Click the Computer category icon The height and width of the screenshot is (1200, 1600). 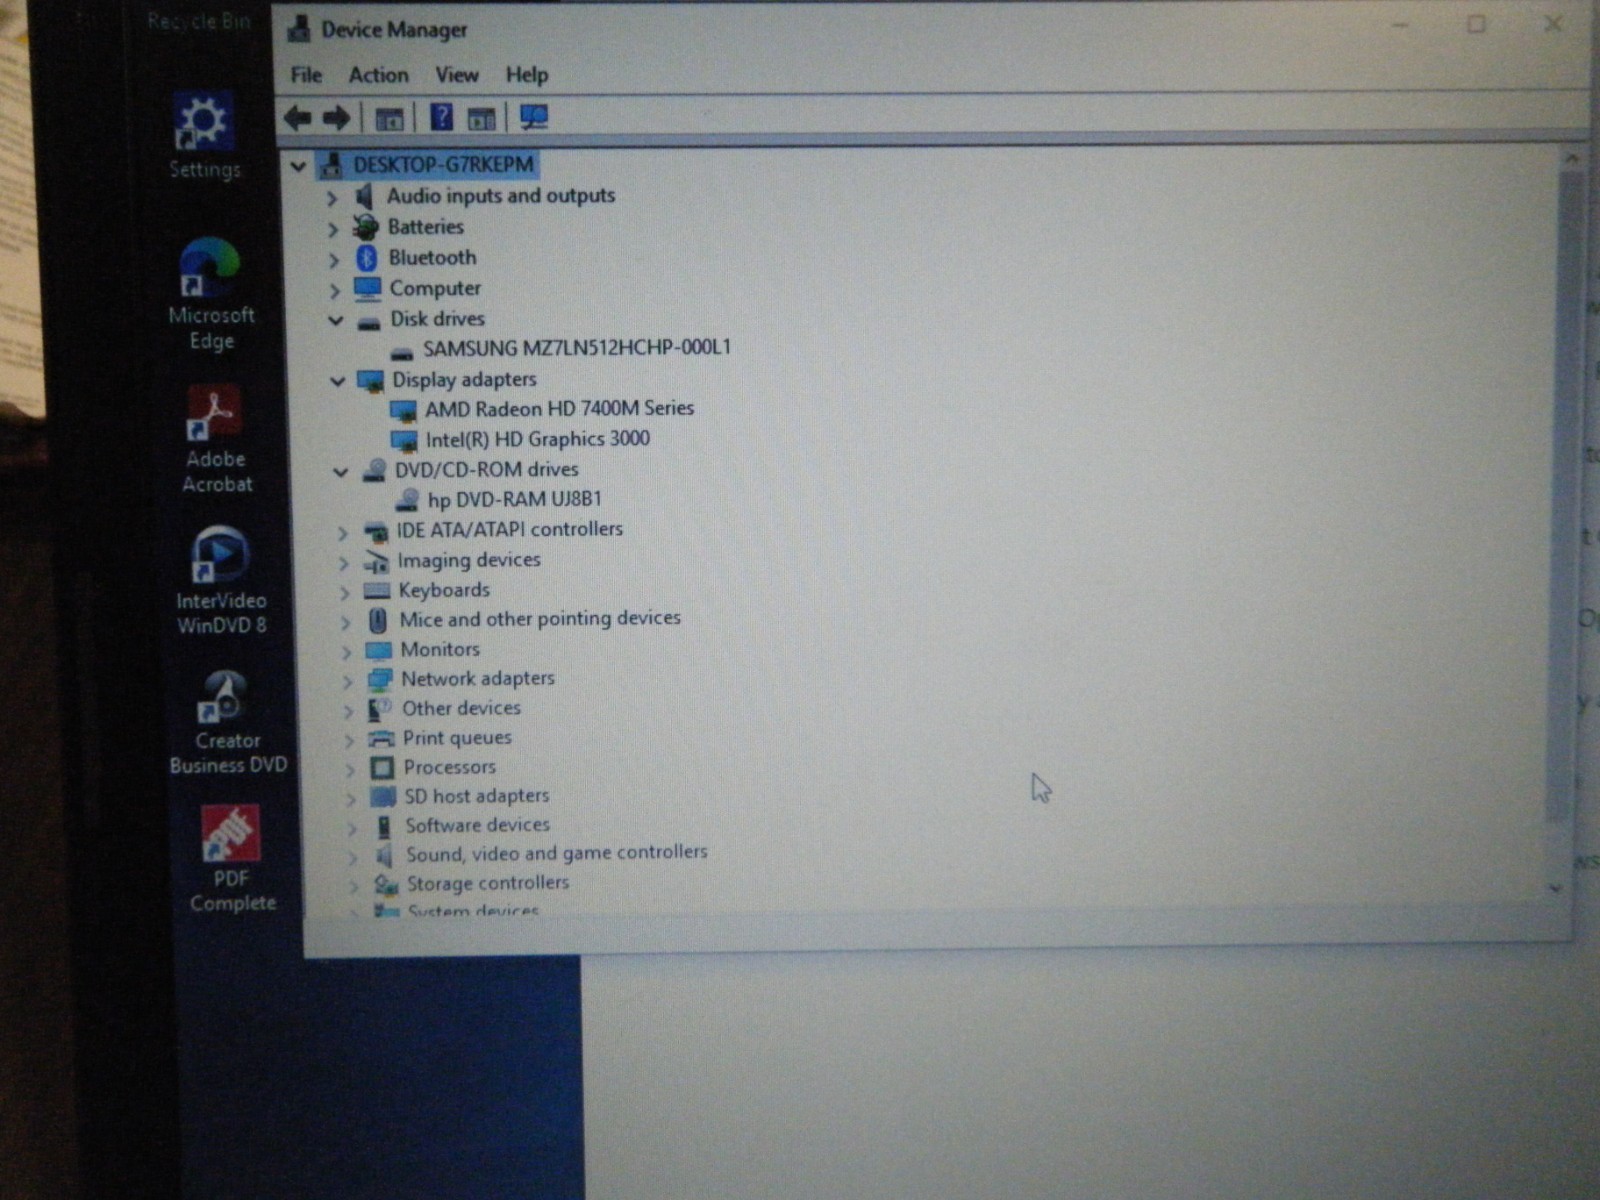(x=367, y=289)
